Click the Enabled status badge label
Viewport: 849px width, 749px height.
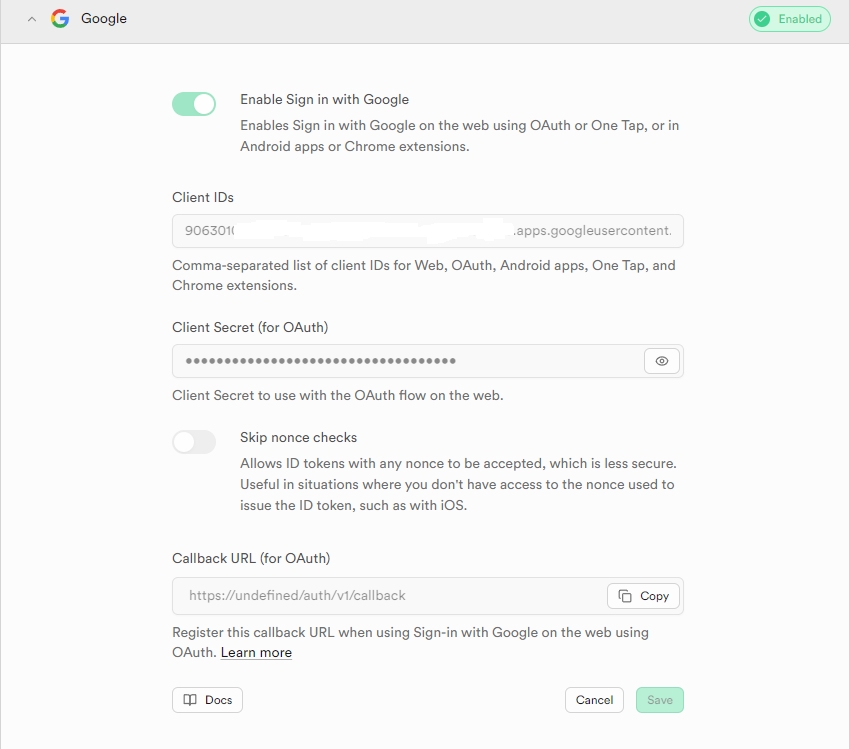pos(800,19)
